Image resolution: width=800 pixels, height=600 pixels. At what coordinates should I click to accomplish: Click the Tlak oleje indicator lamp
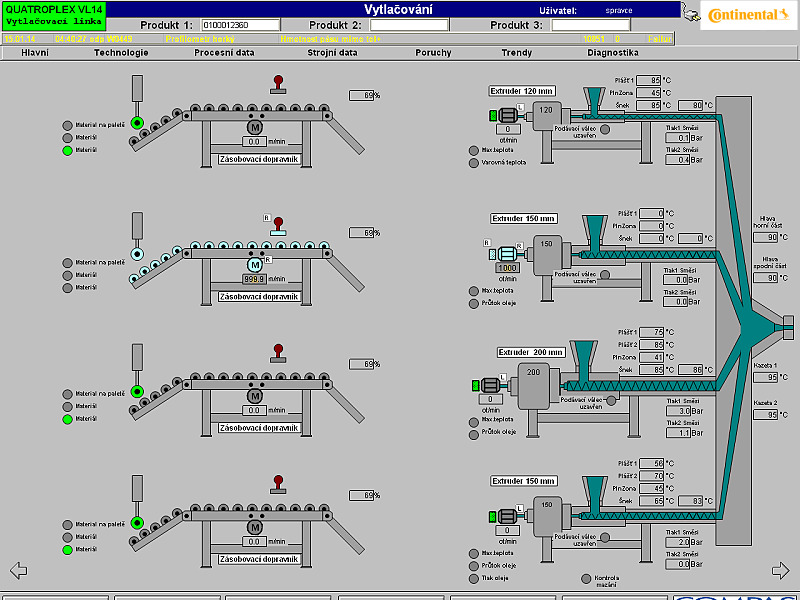point(473,579)
